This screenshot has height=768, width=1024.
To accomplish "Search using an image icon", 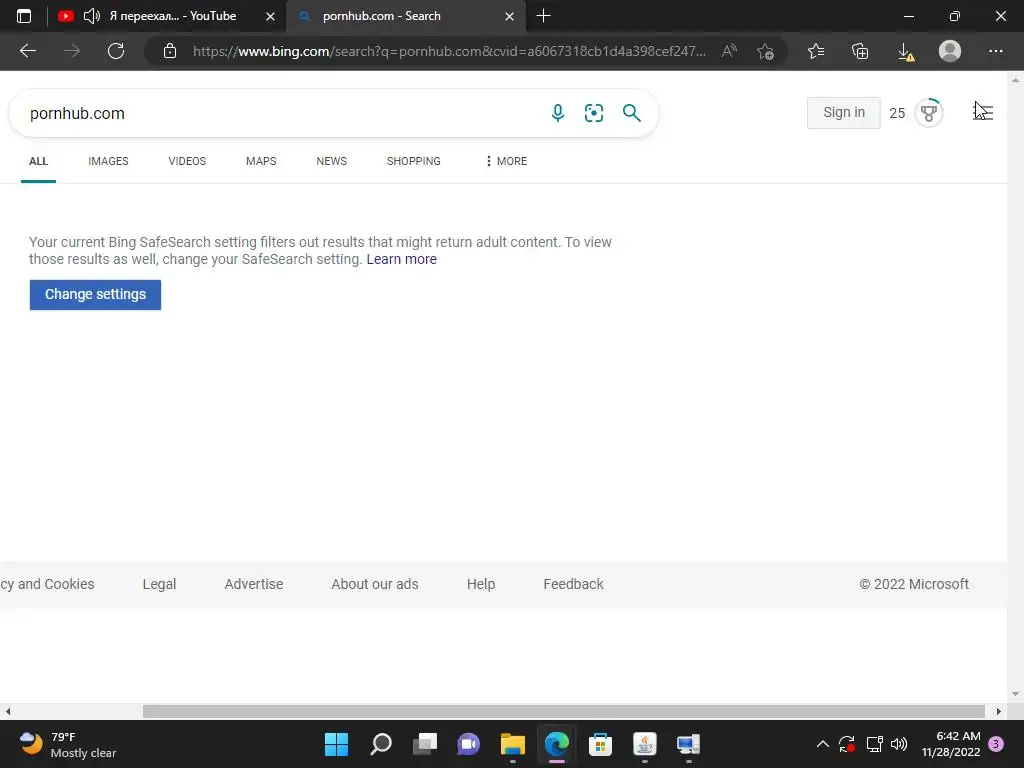I will pyautogui.click(x=594, y=113).
